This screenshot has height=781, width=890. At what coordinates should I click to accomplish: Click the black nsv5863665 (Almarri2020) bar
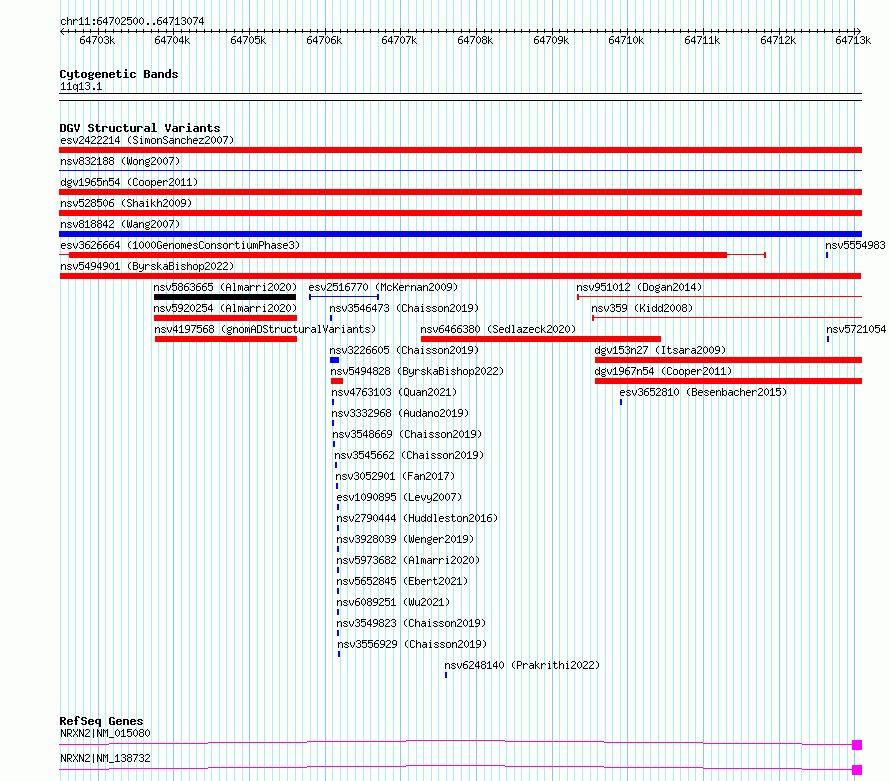coord(225,297)
